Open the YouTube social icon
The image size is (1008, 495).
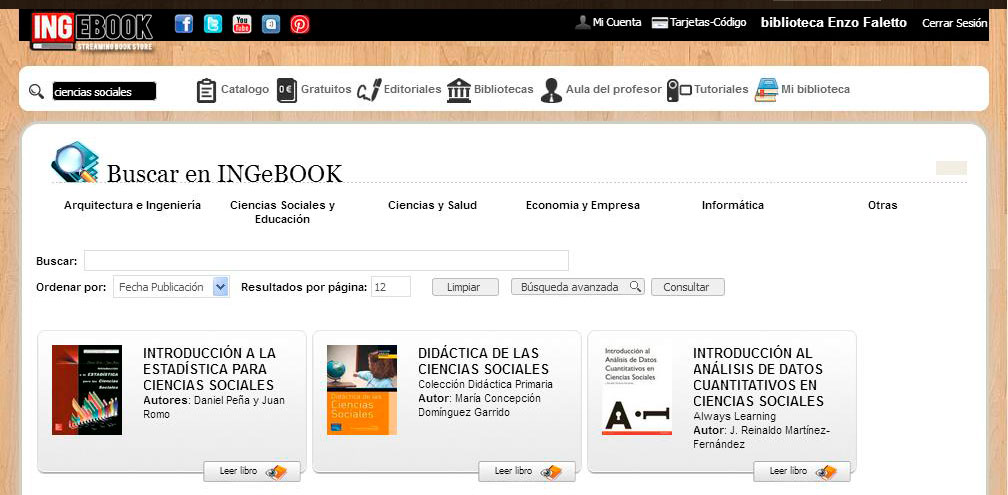tap(242, 24)
